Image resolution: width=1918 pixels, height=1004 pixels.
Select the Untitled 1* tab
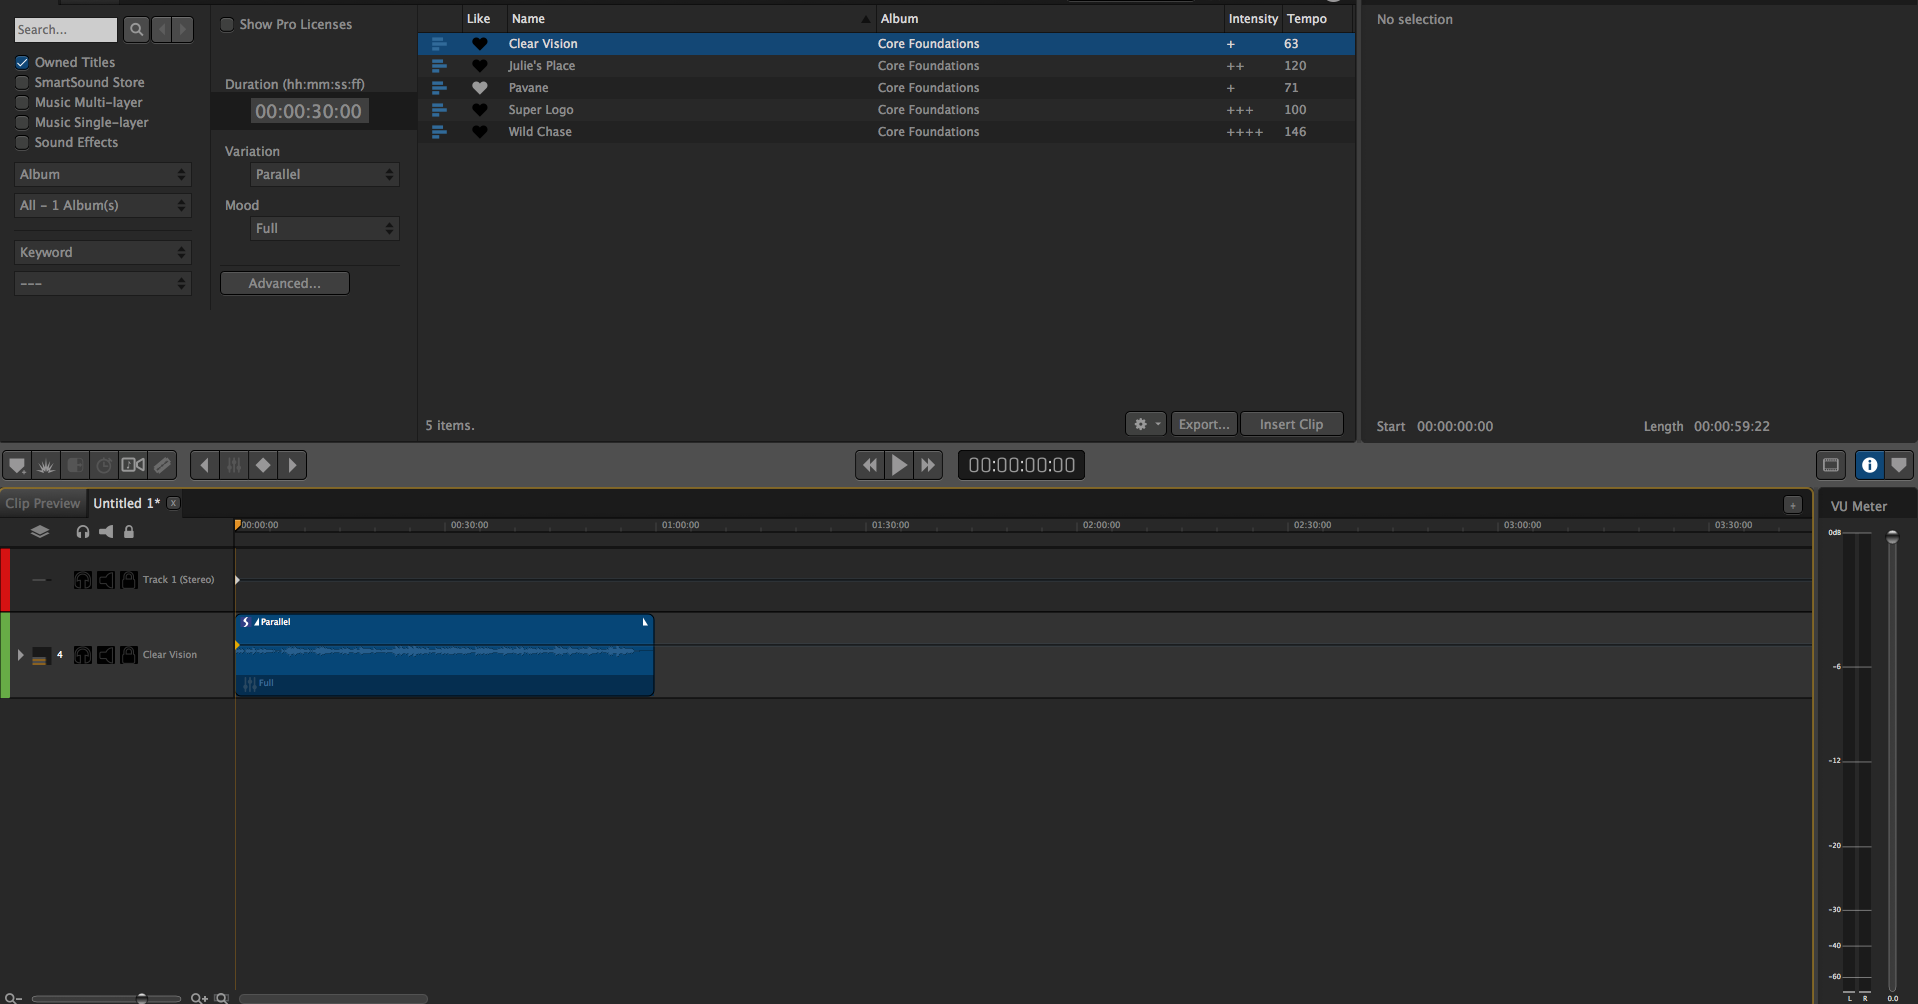click(x=126, y=503)
